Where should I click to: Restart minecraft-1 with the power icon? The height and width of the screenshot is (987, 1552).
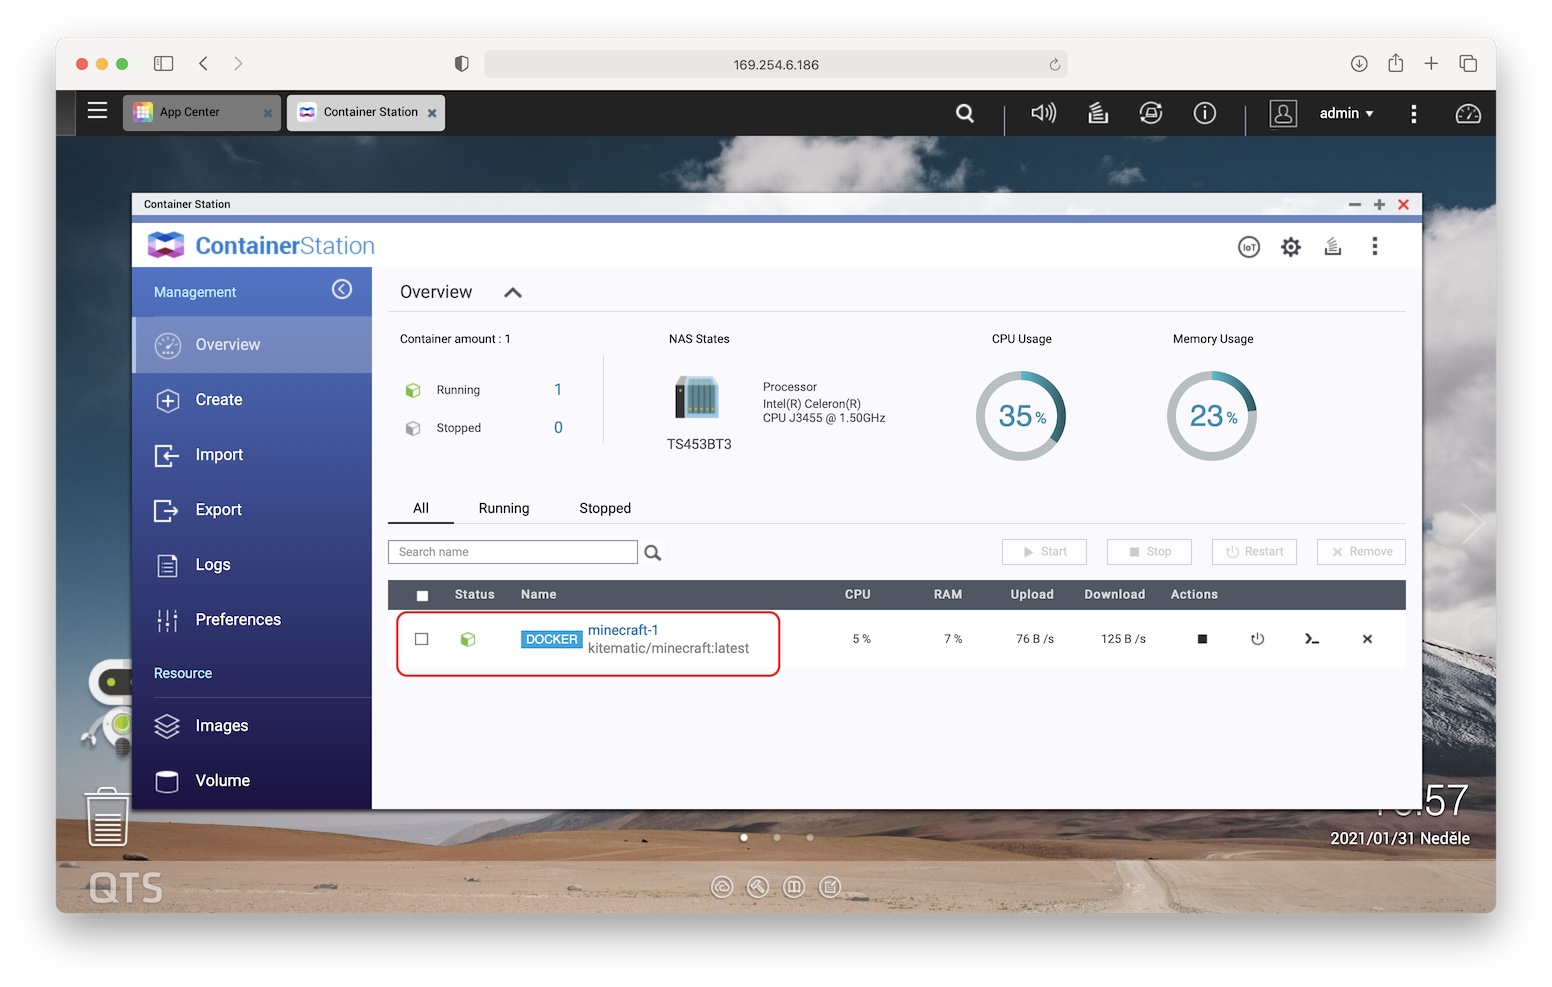point(1257,639)
